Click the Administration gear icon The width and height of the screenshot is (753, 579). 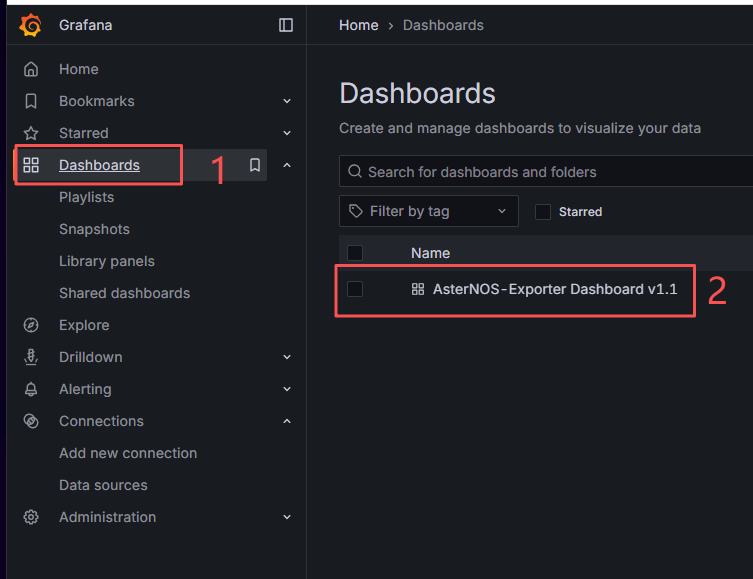point(31,517)
